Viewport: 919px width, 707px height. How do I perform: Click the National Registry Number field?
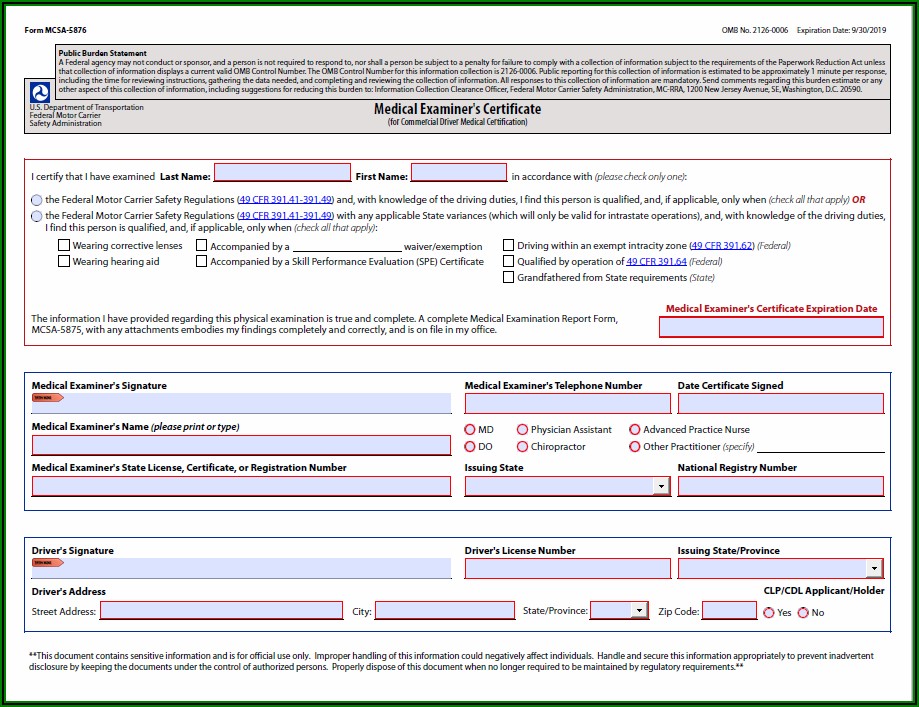780,487
